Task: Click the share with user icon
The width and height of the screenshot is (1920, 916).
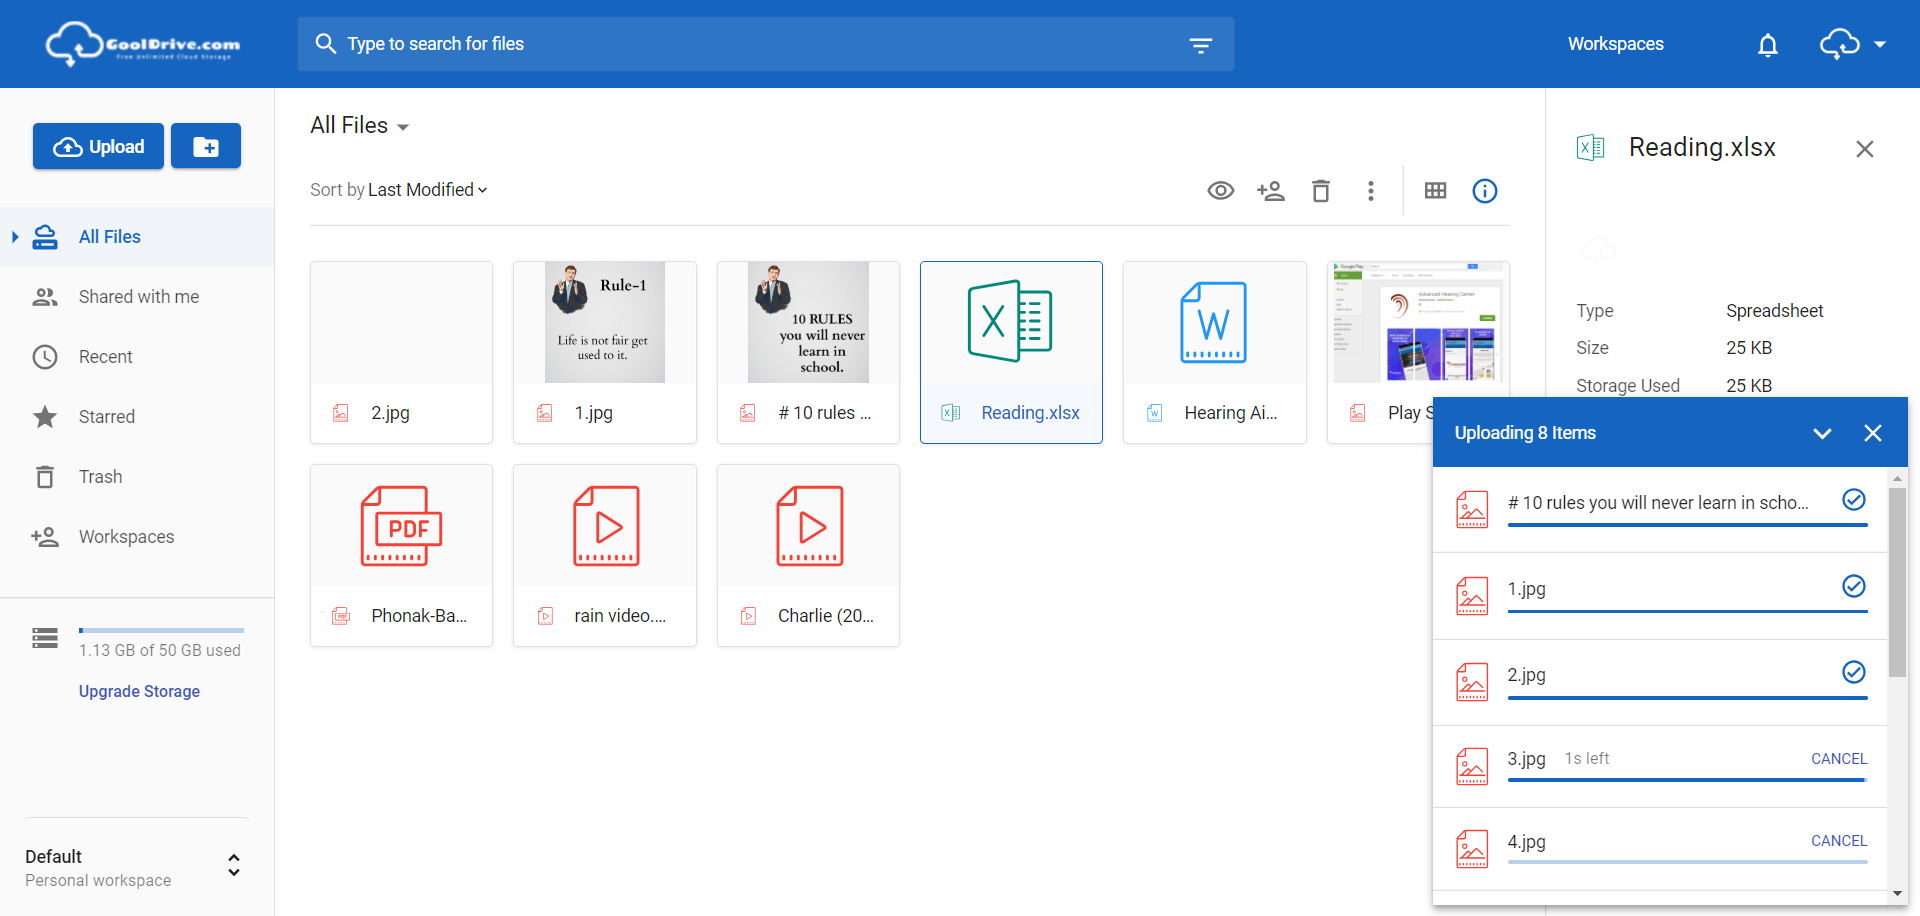Action: 1270,191
